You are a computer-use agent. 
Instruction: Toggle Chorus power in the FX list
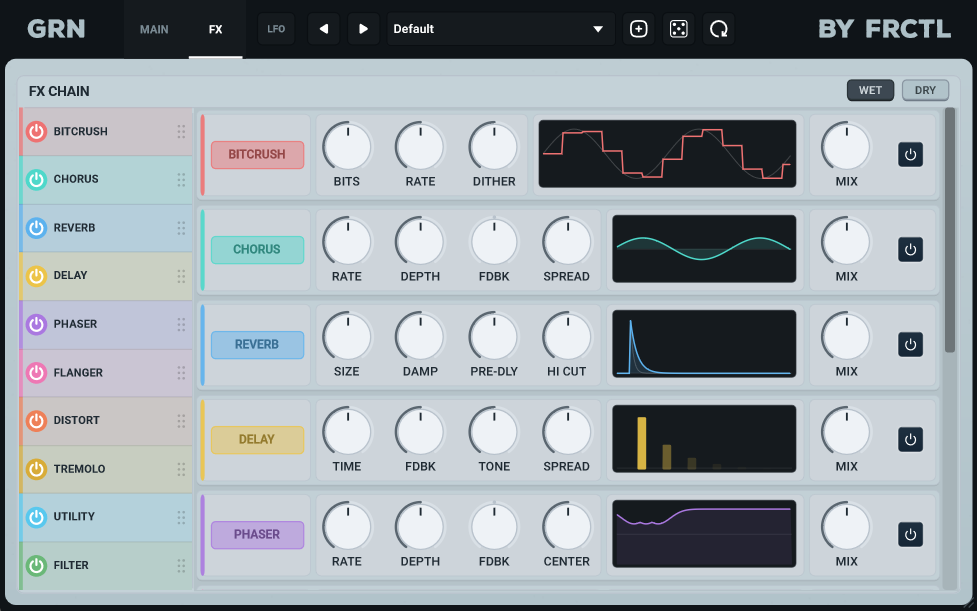coord(36,180)
